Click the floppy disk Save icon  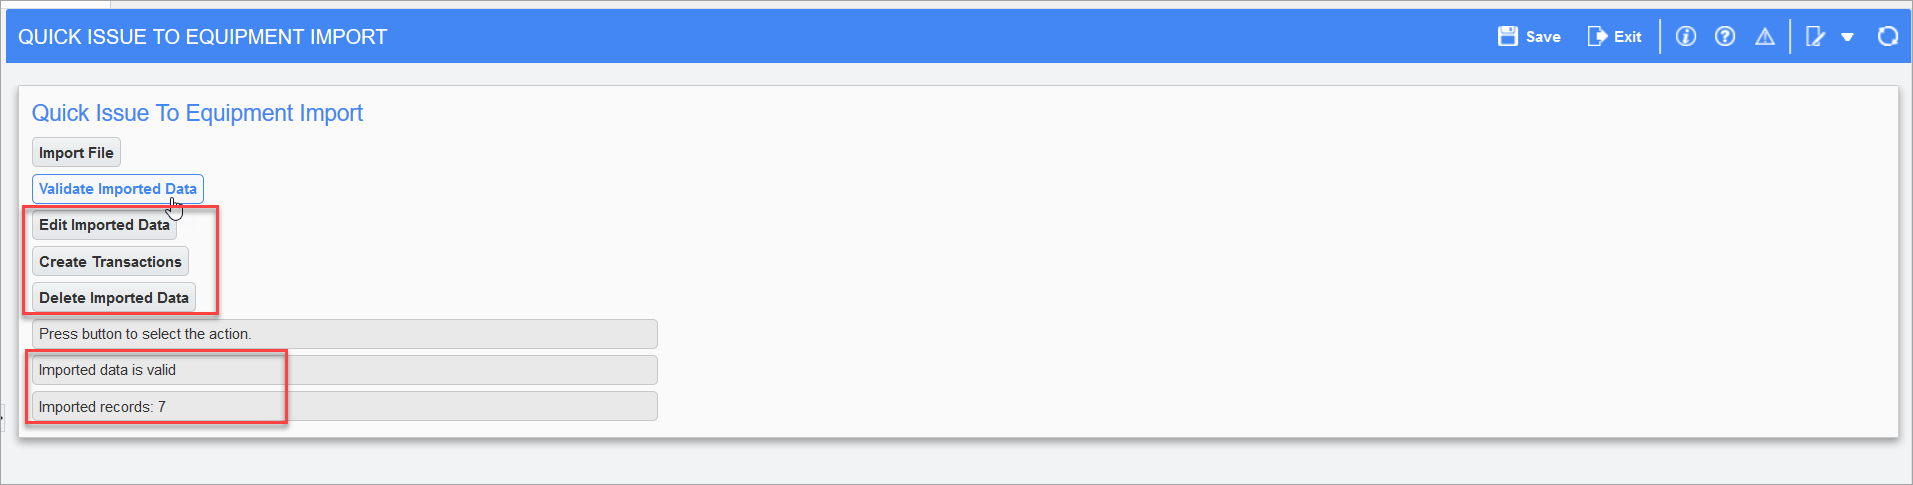point(1507,36)
